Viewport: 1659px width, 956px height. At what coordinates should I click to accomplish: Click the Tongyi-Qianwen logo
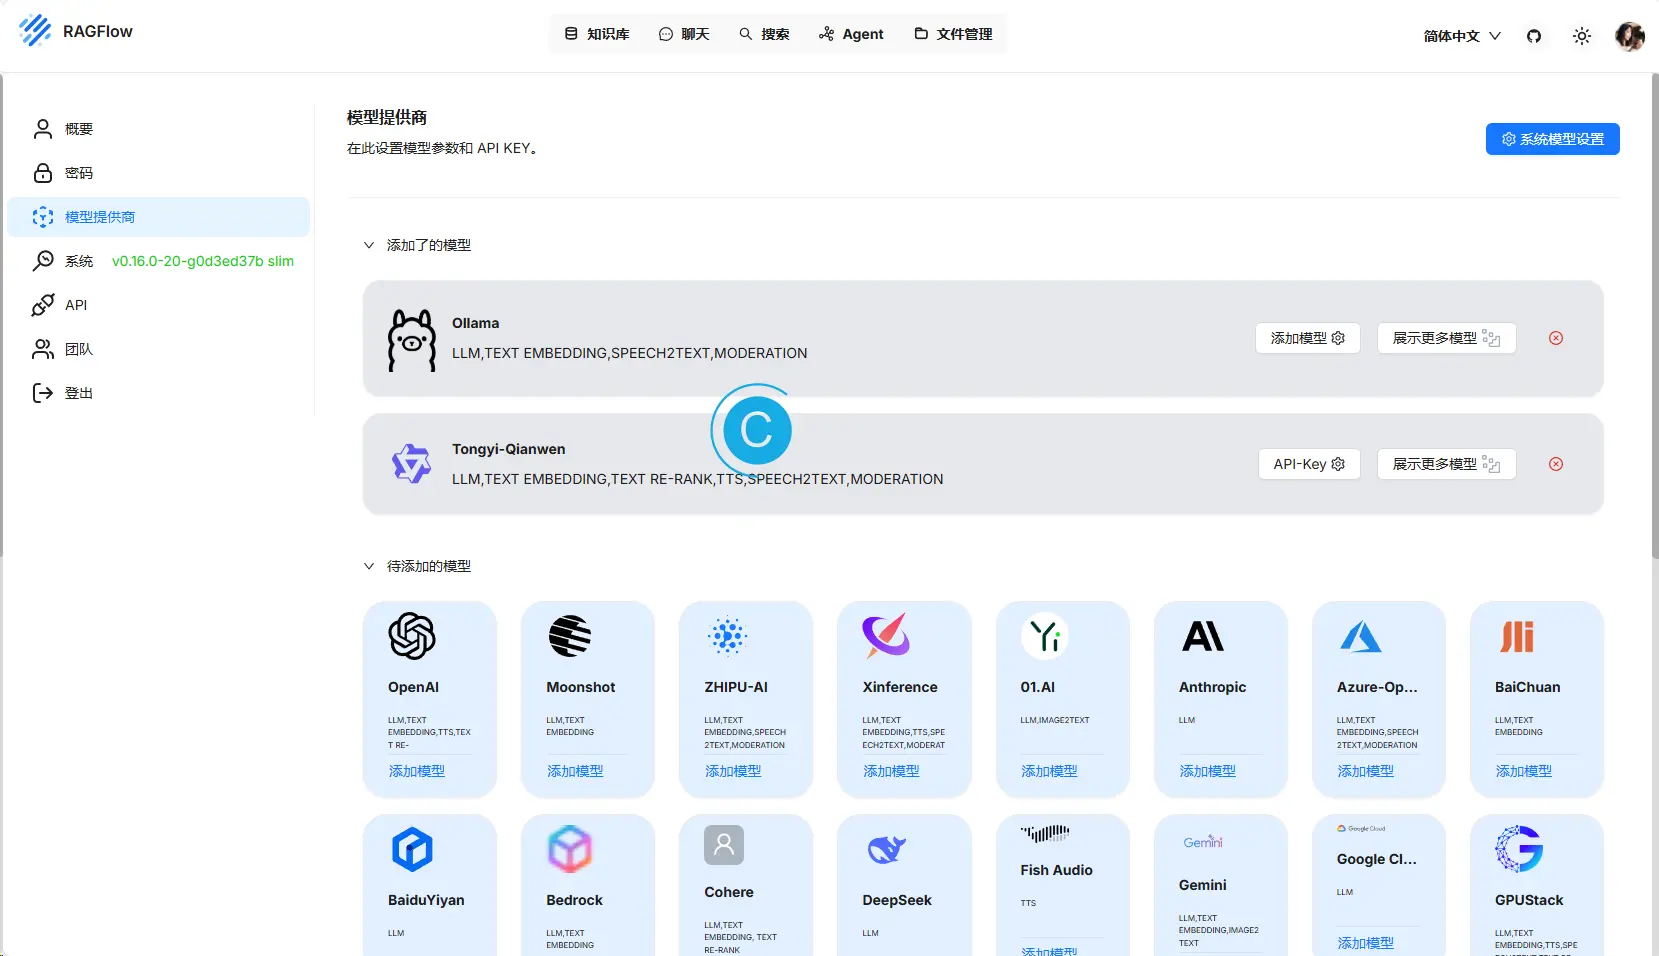[x=411, y=464]
